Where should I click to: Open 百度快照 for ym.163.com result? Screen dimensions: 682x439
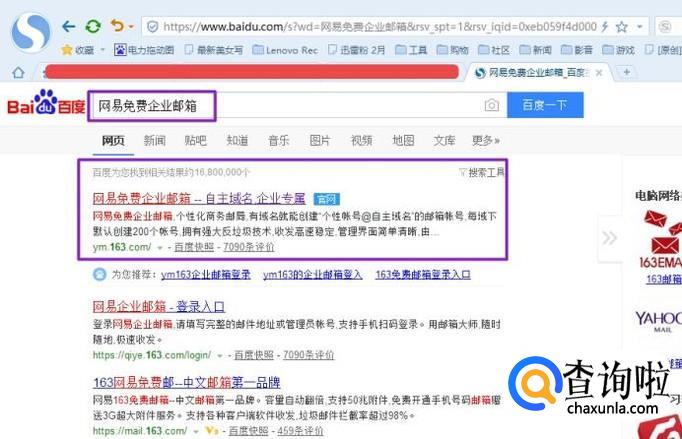pos(194,247)
